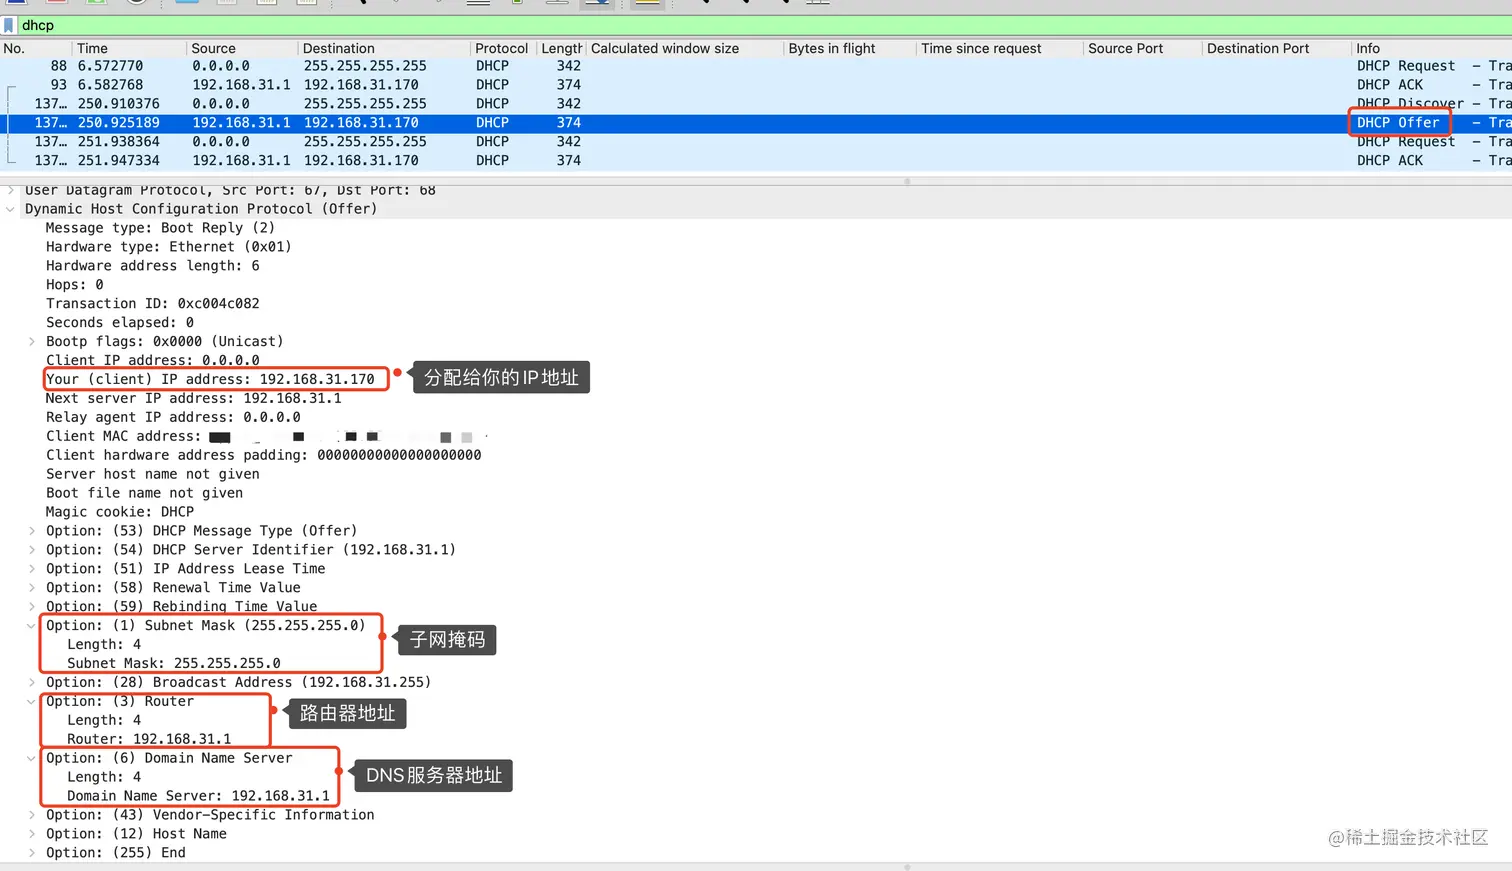The width and height of the screenshot is (1512, 871).
Task: Sort packets by the No. column
Action: coord(36,48)
